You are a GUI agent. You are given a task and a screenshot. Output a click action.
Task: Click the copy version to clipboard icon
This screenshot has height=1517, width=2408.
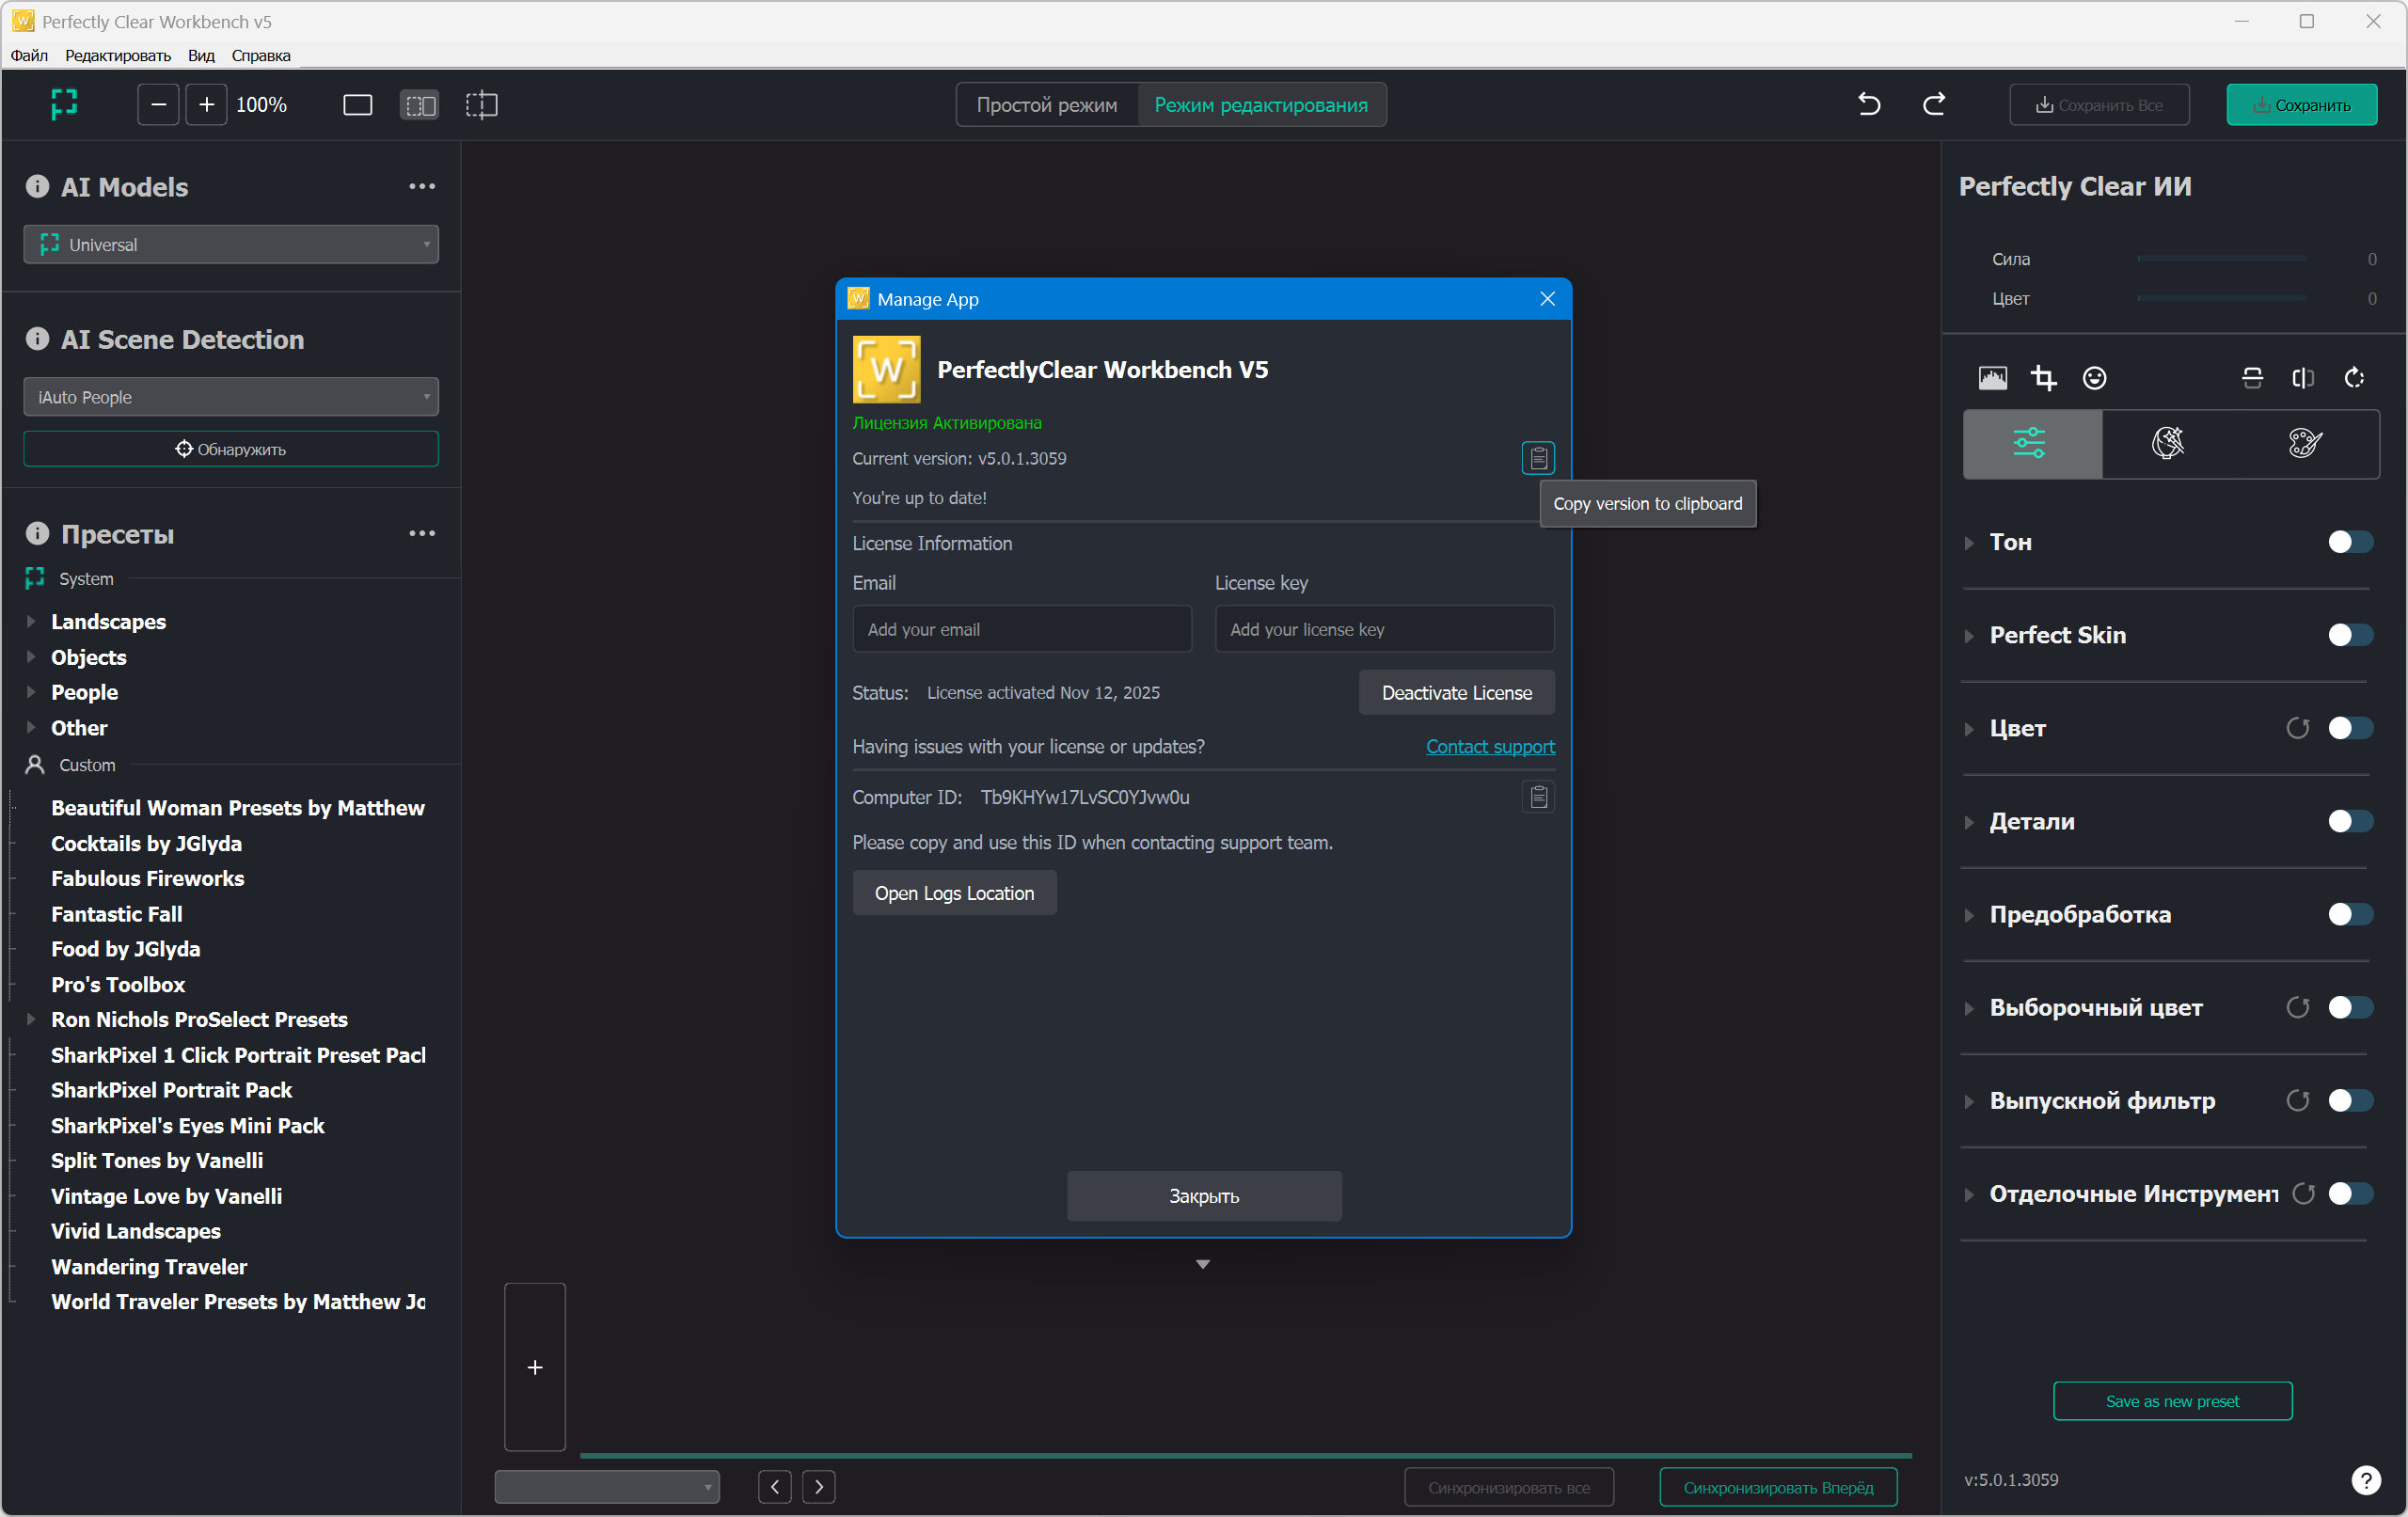pyautogui.click(x=1537, y=458)
